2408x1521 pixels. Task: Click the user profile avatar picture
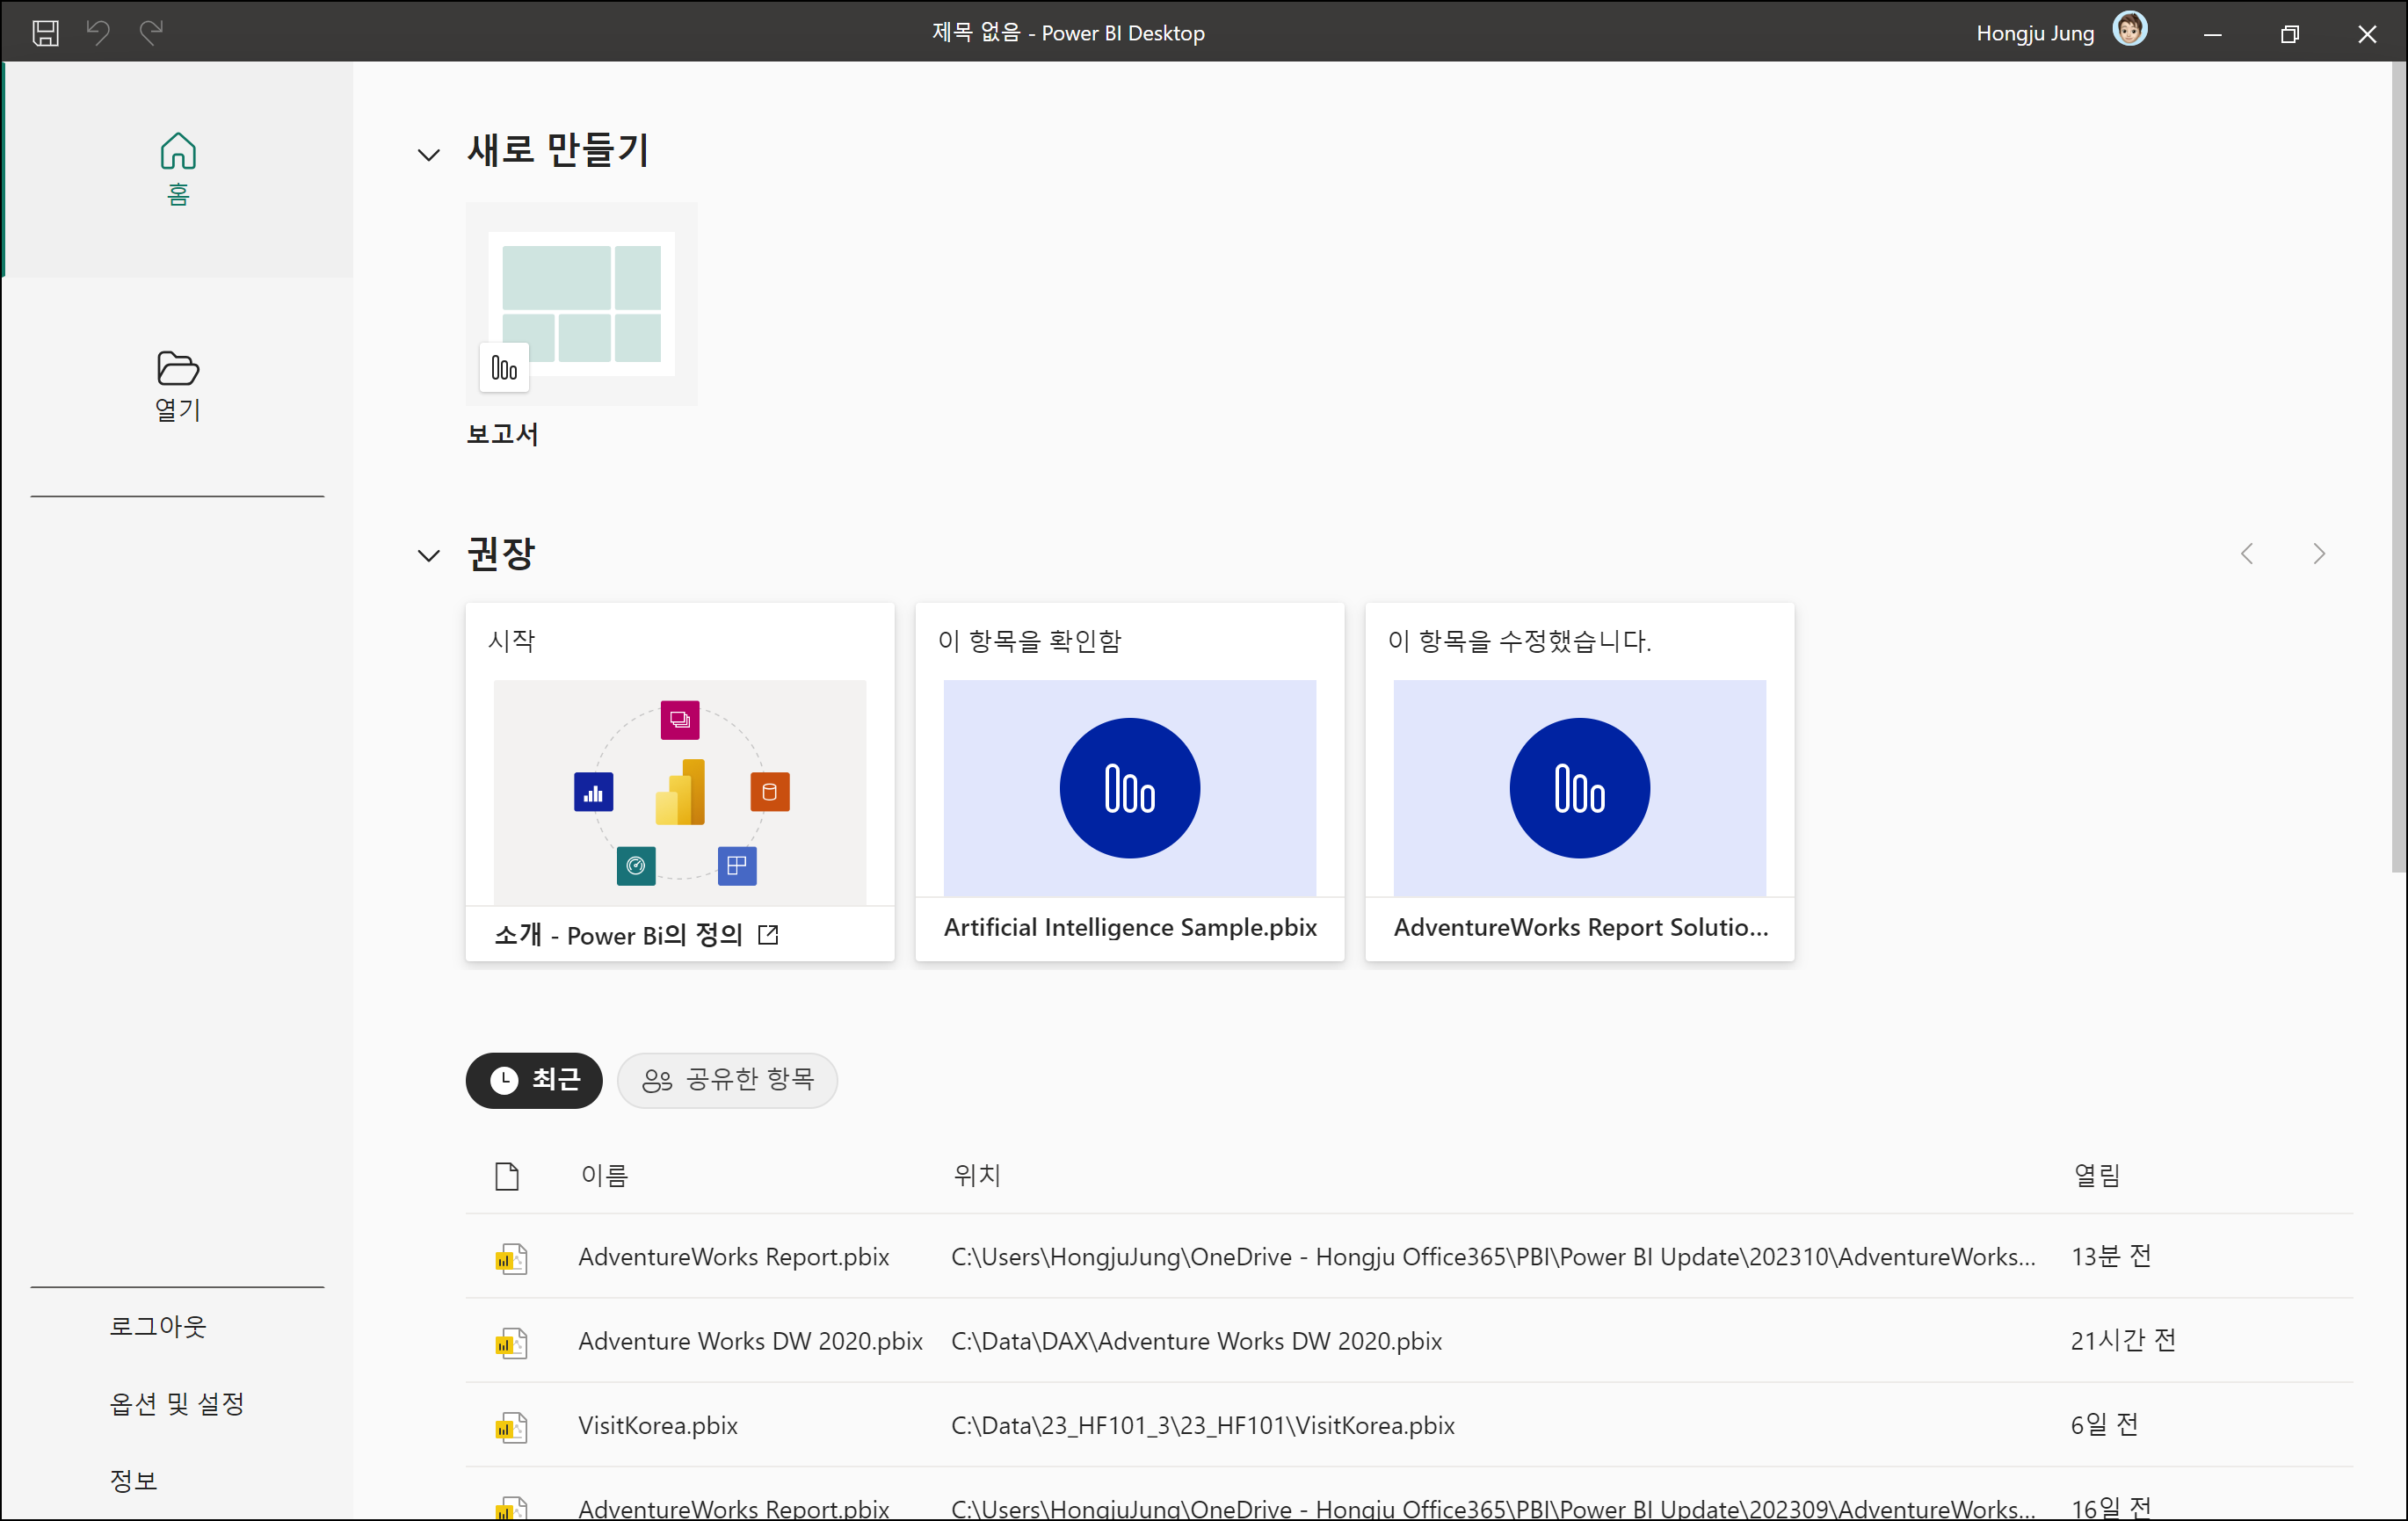pyautogui.click(x=2129, y=30)
